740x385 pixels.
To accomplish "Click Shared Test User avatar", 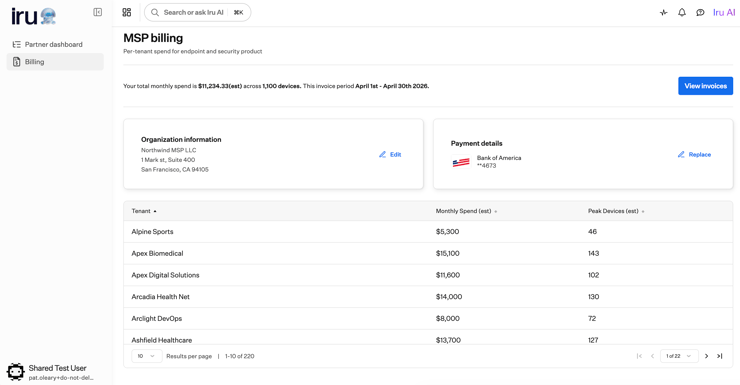I will [x=16, y=372].
